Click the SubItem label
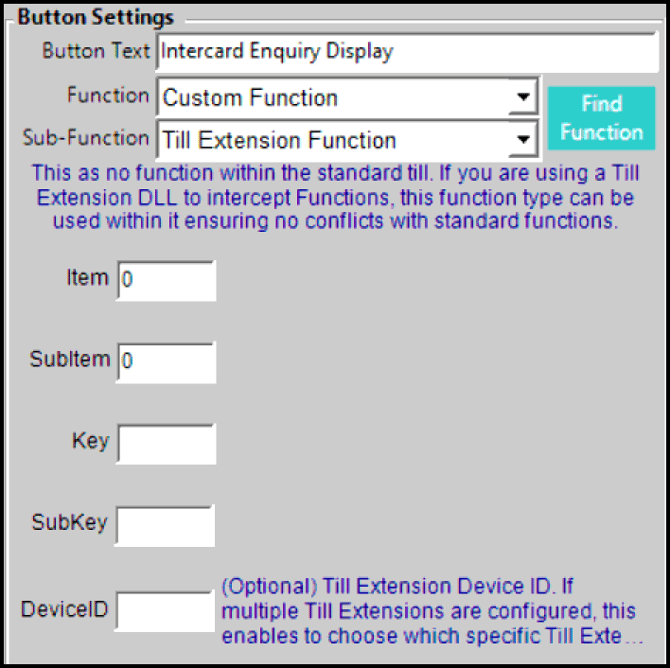 (x=70, y=360)
